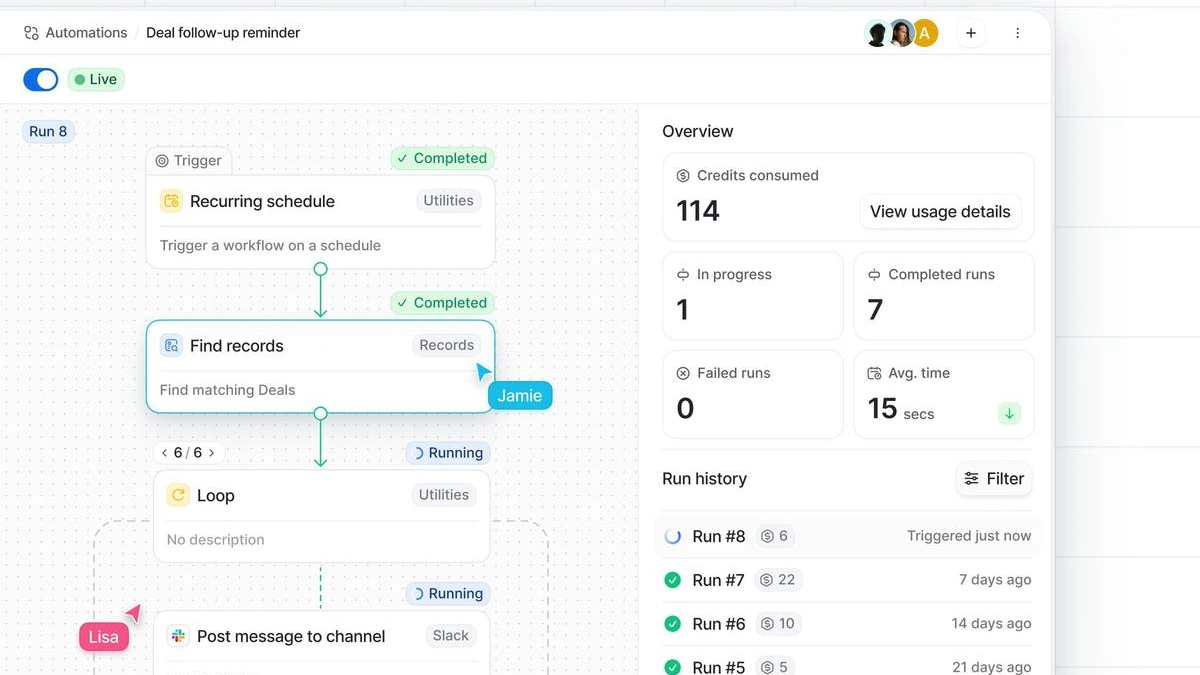Screen dimensions: 1200x675
Task: Click credits badge showing 22 on Run #7
Action: tap(778, 580)
